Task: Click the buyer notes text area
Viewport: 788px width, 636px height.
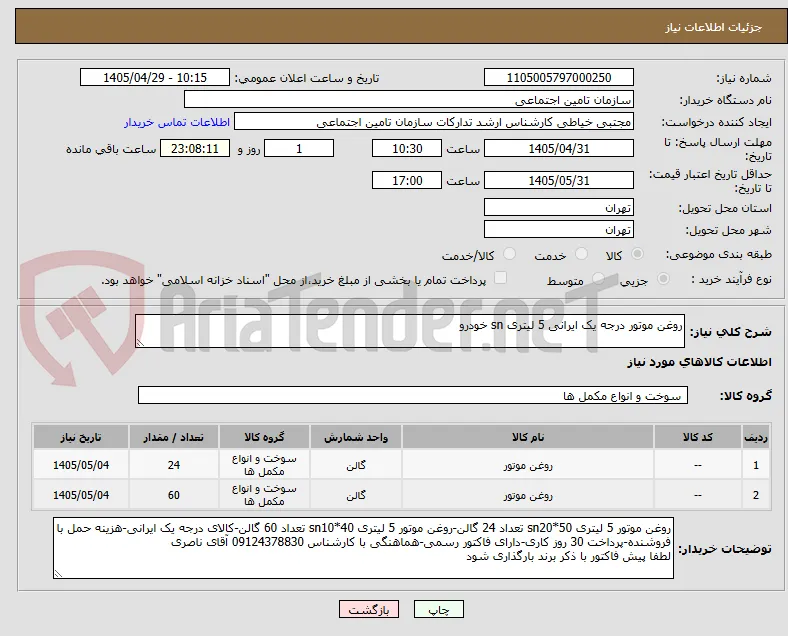Action: click(363, 549)
